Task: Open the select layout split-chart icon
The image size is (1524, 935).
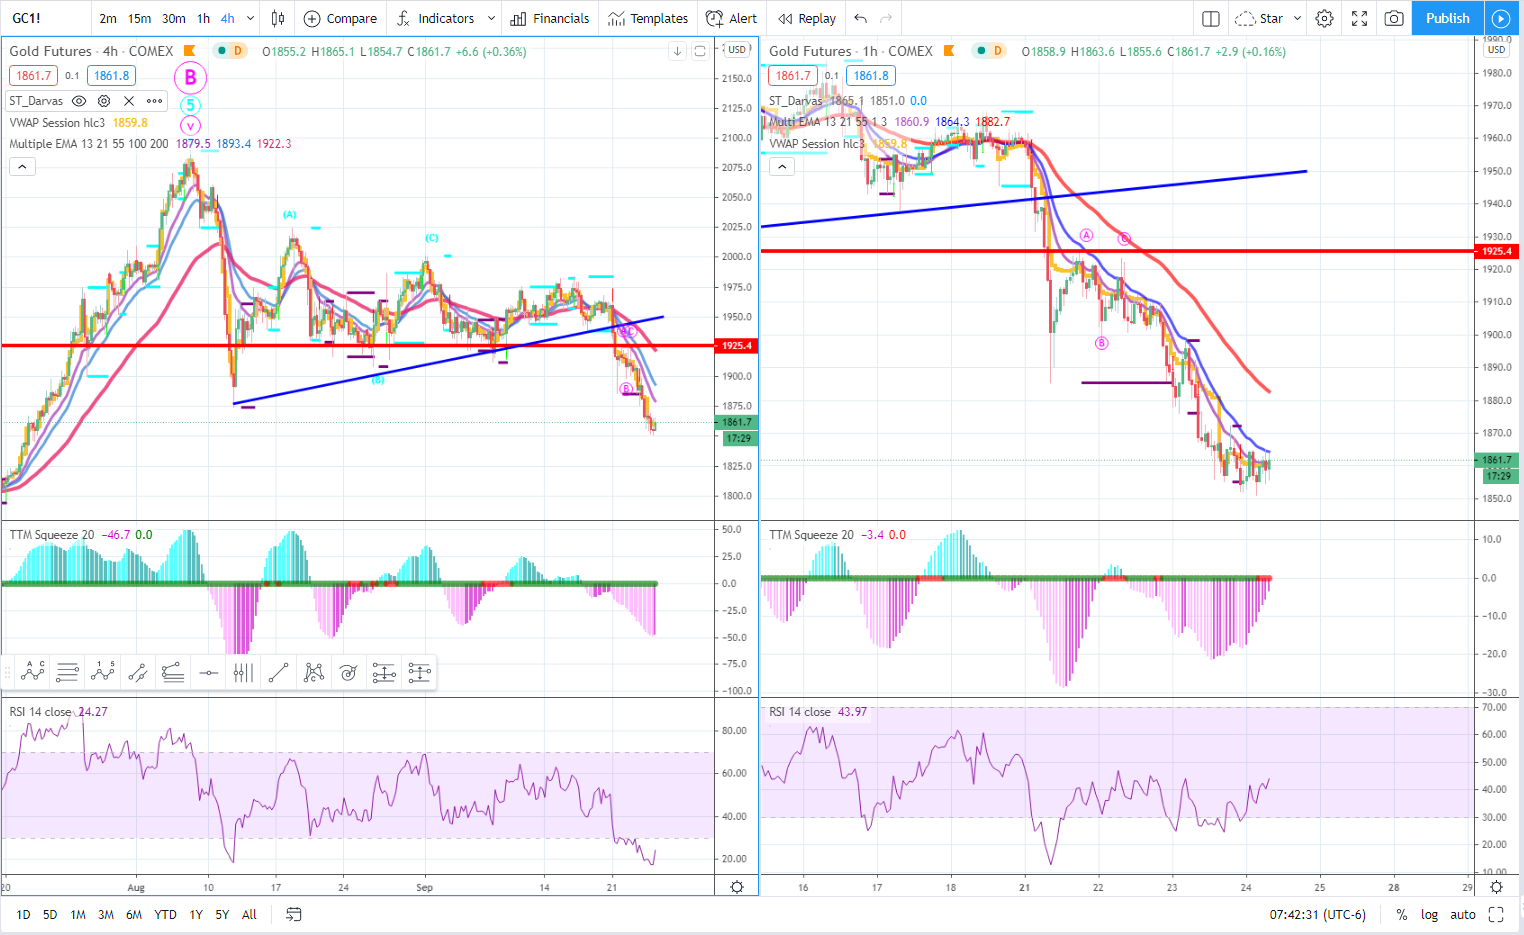Action: pos(1210,18)
